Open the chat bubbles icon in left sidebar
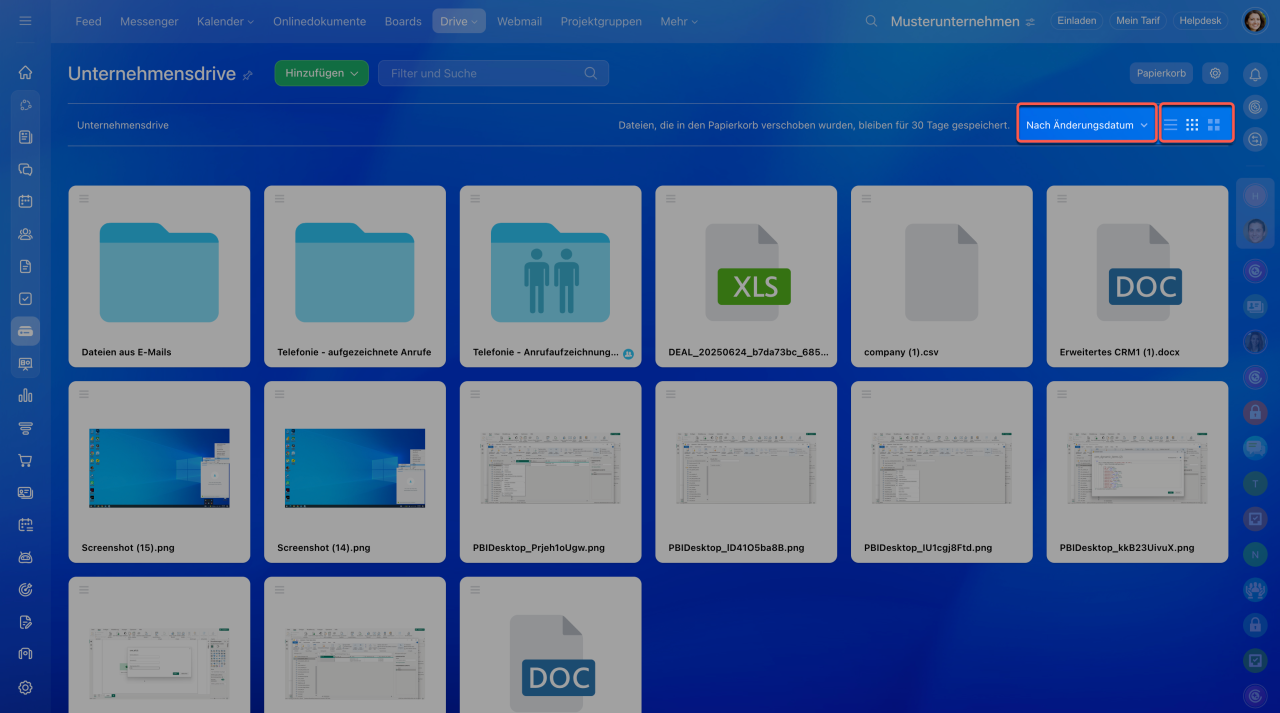This screenshot has height=713, width=1280. (x=25, y=169)
